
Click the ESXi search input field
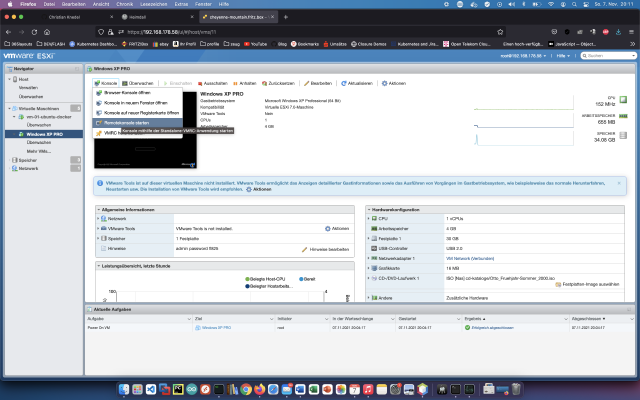click(608, 56)
